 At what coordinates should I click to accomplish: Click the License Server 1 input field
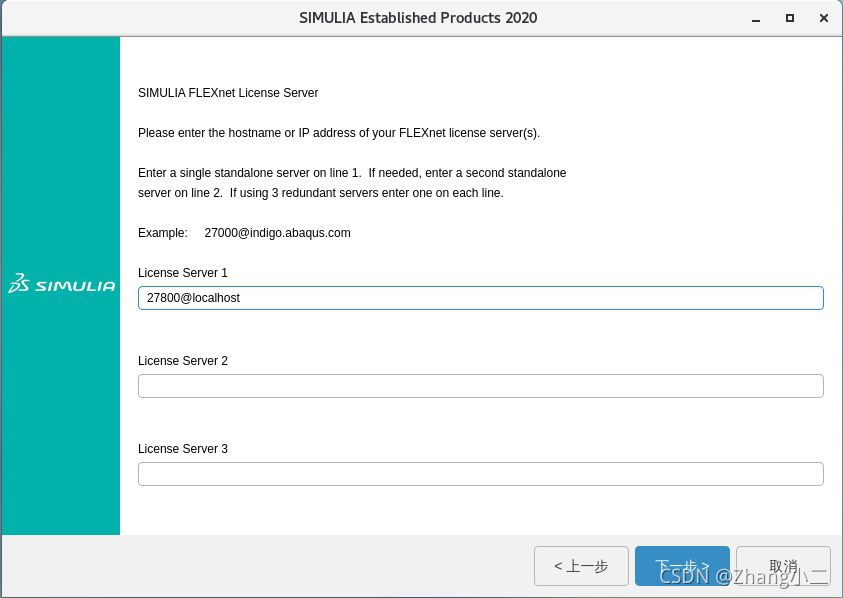(x=480, y=298)
